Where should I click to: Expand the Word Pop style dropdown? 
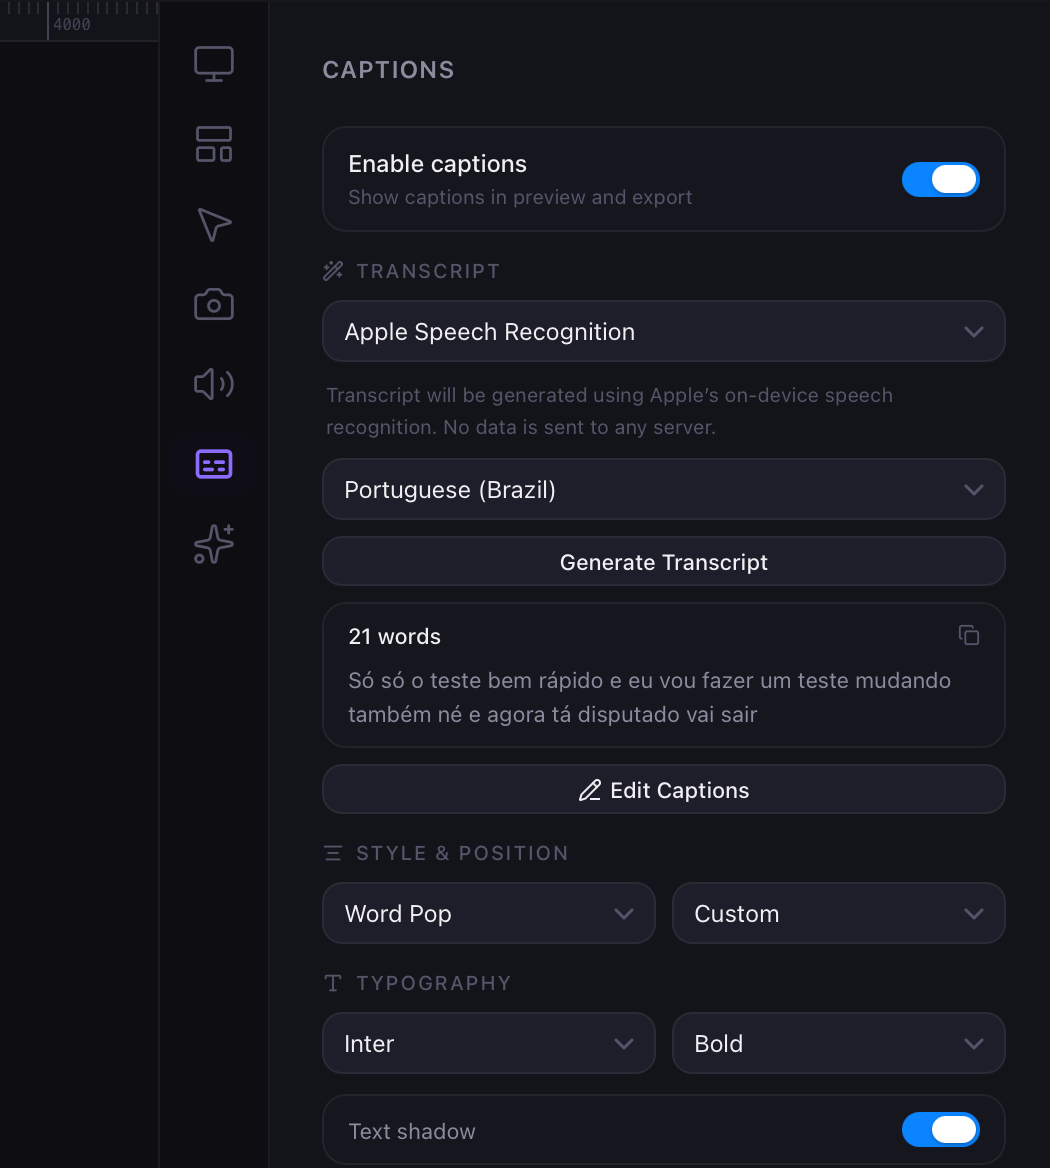click(x=488, y=913)
